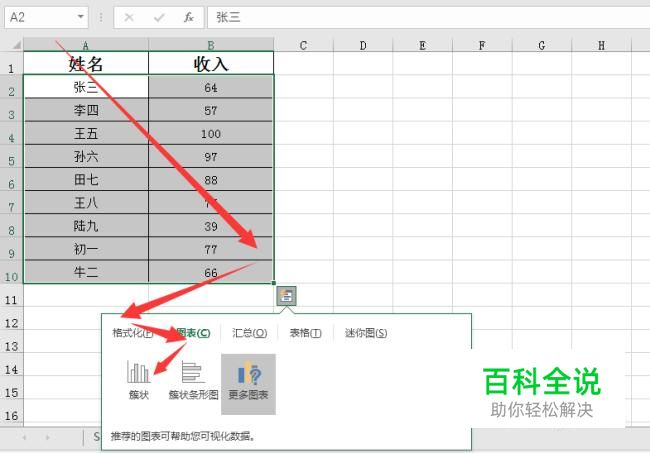Viewport: 650px width, 453px height.
Task: Select row 14 header
Action: click(x=12, y=365)
